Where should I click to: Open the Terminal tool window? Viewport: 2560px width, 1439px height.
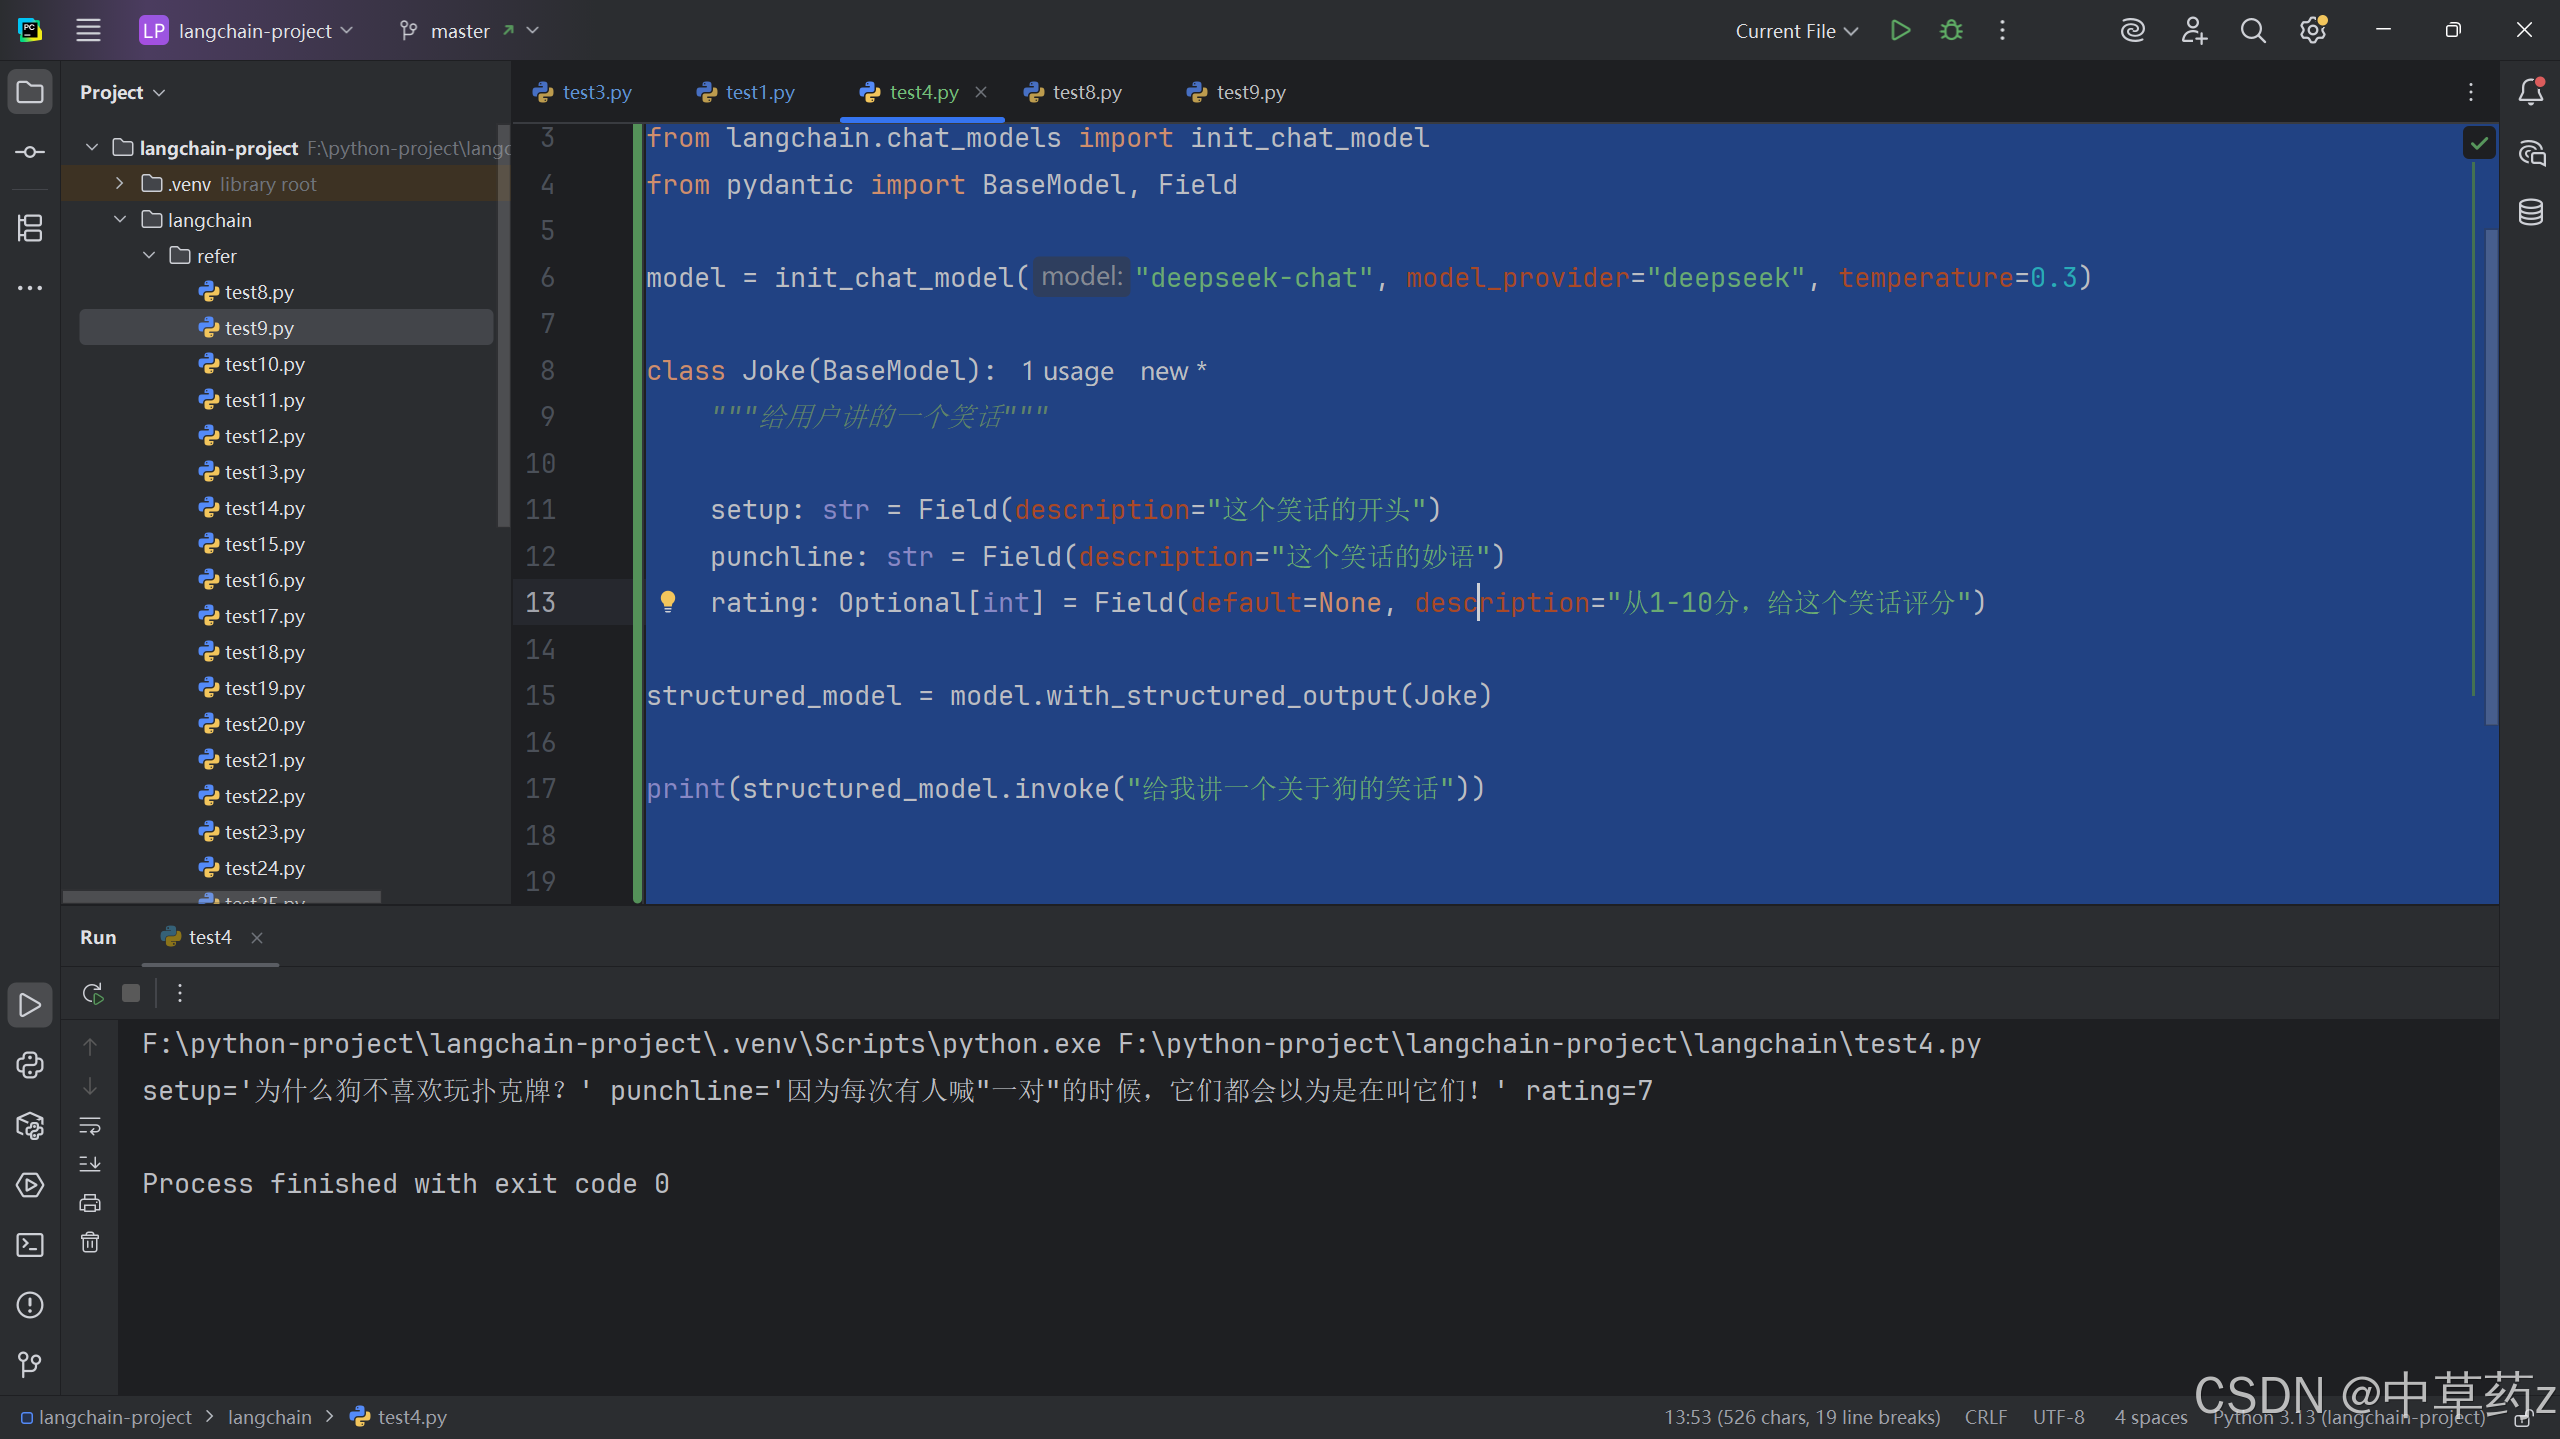tap(30, 1245)
